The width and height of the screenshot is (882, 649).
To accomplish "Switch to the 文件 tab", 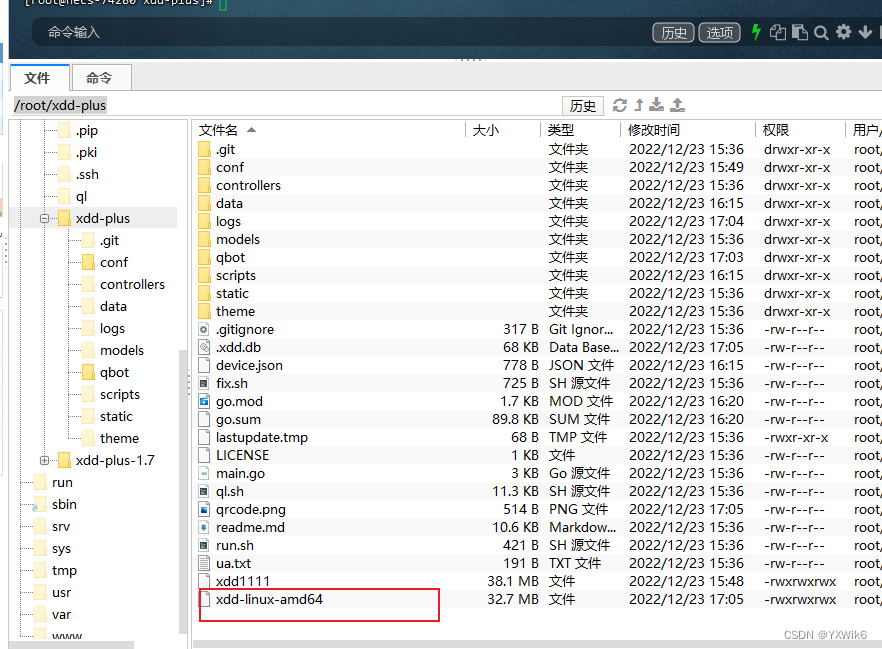I will tap(40, 78).
